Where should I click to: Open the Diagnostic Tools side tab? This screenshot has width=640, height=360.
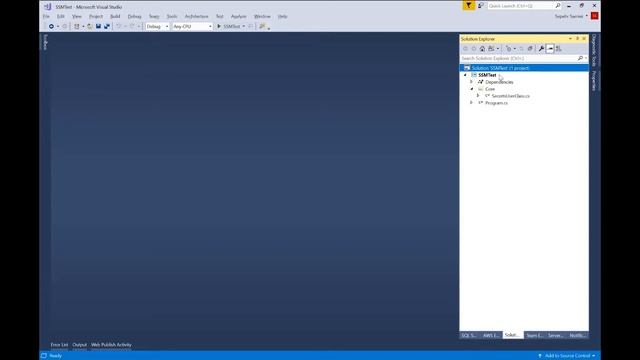point(594,50)
